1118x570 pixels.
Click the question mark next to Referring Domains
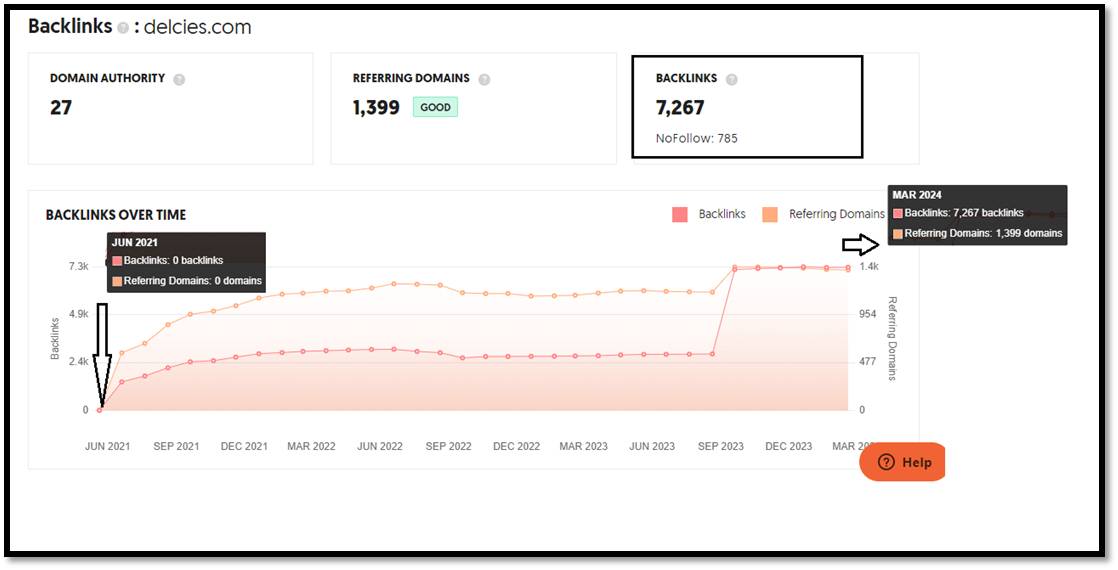tap(484, 79)
